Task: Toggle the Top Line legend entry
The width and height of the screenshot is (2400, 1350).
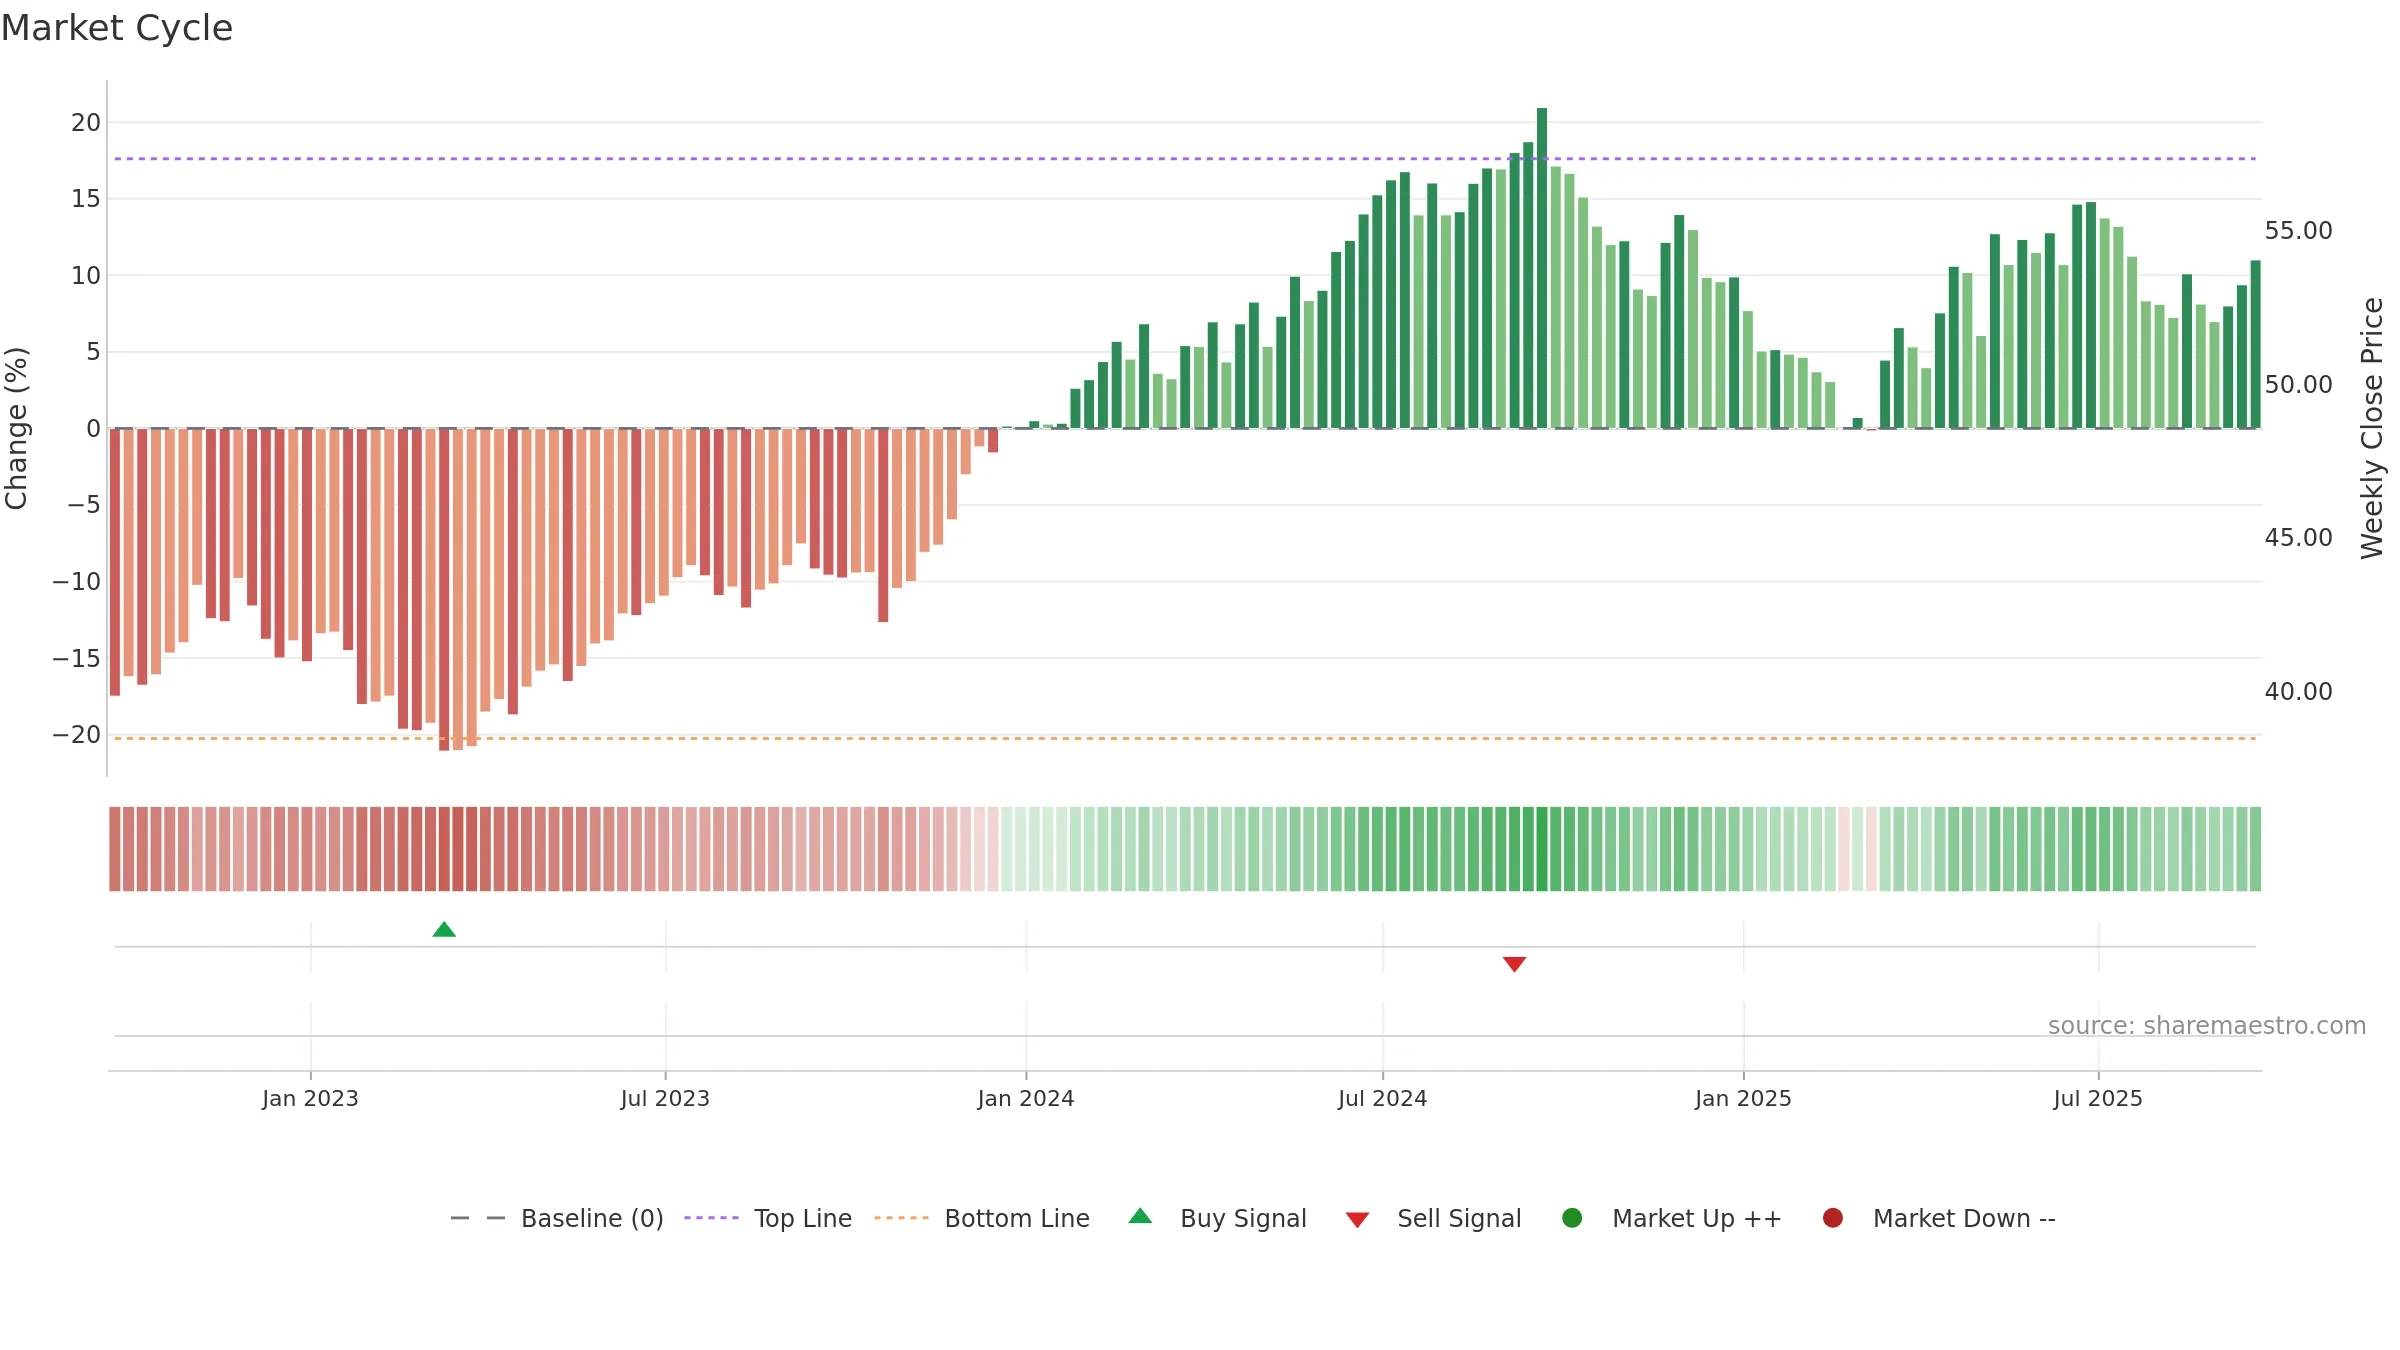Action: (x=768, y=1219)
